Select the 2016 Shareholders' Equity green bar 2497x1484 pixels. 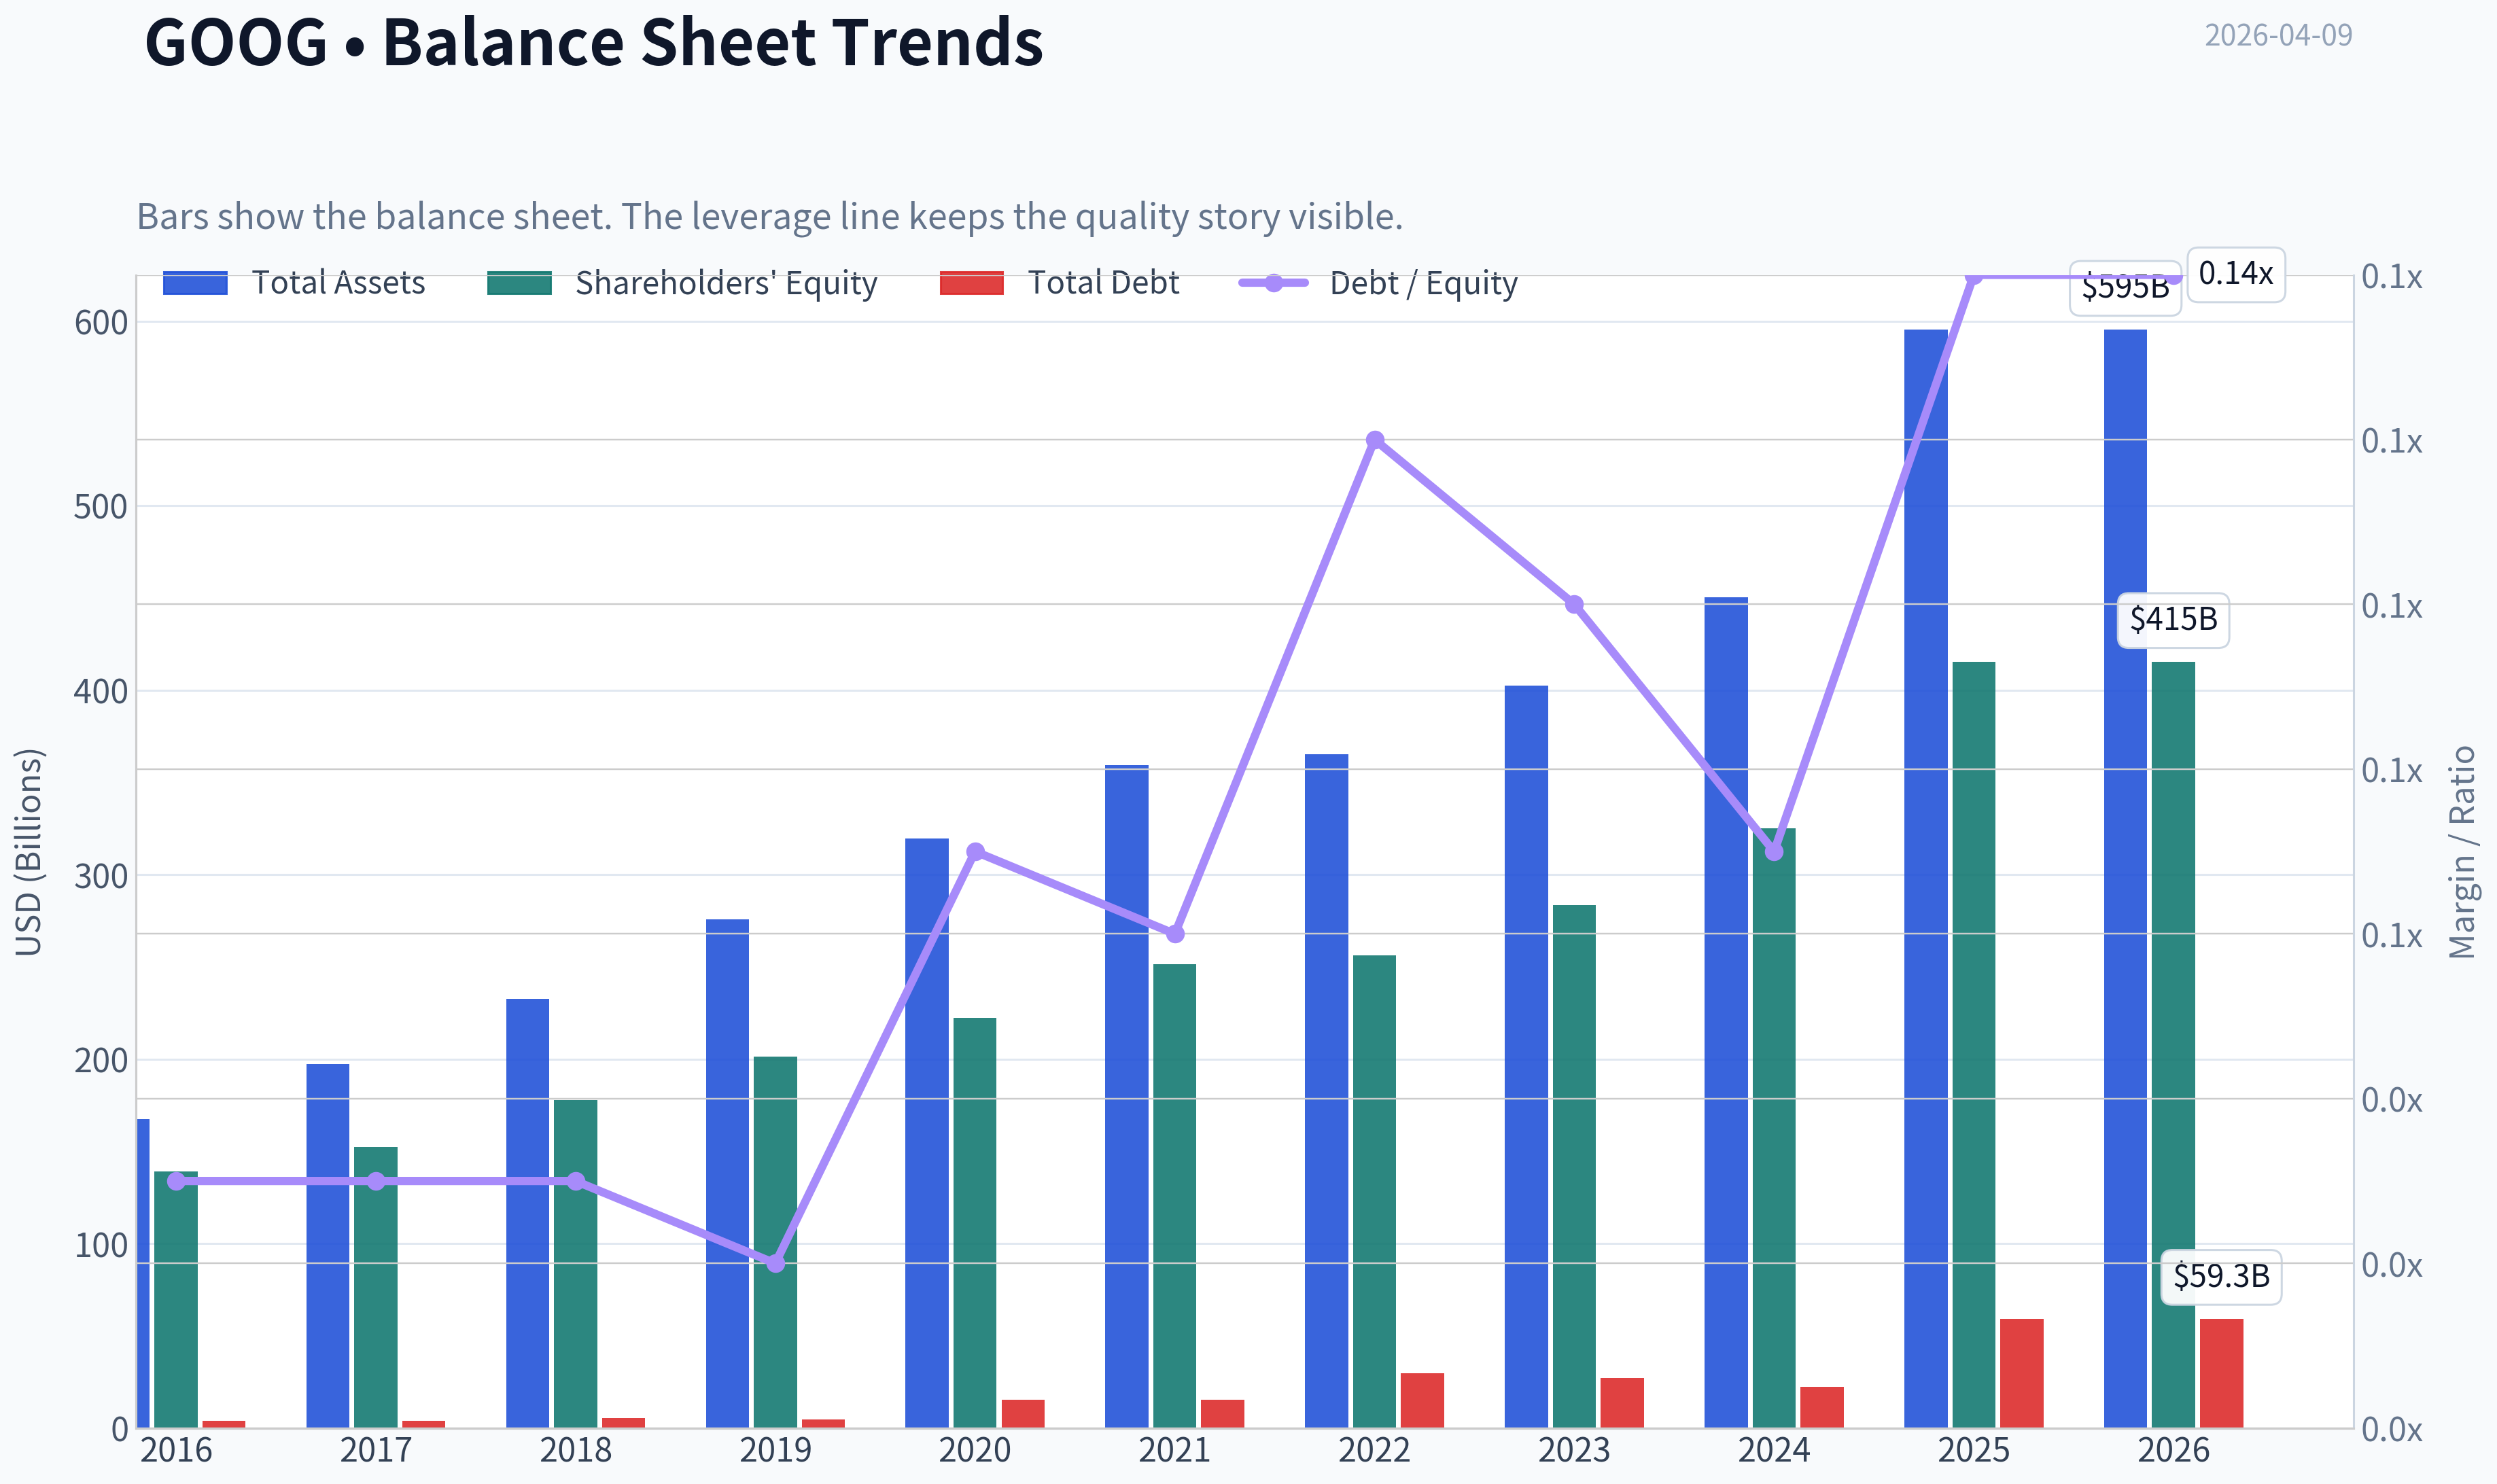pos(176,1299)
